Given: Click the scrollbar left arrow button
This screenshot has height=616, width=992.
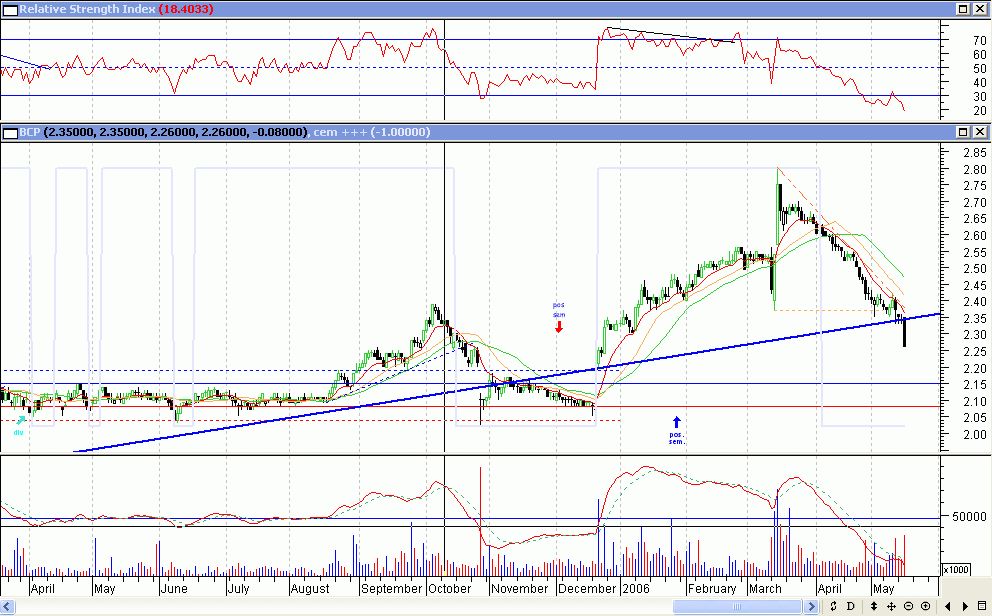Looking at the screenshot, I should [x=8, y=607].
